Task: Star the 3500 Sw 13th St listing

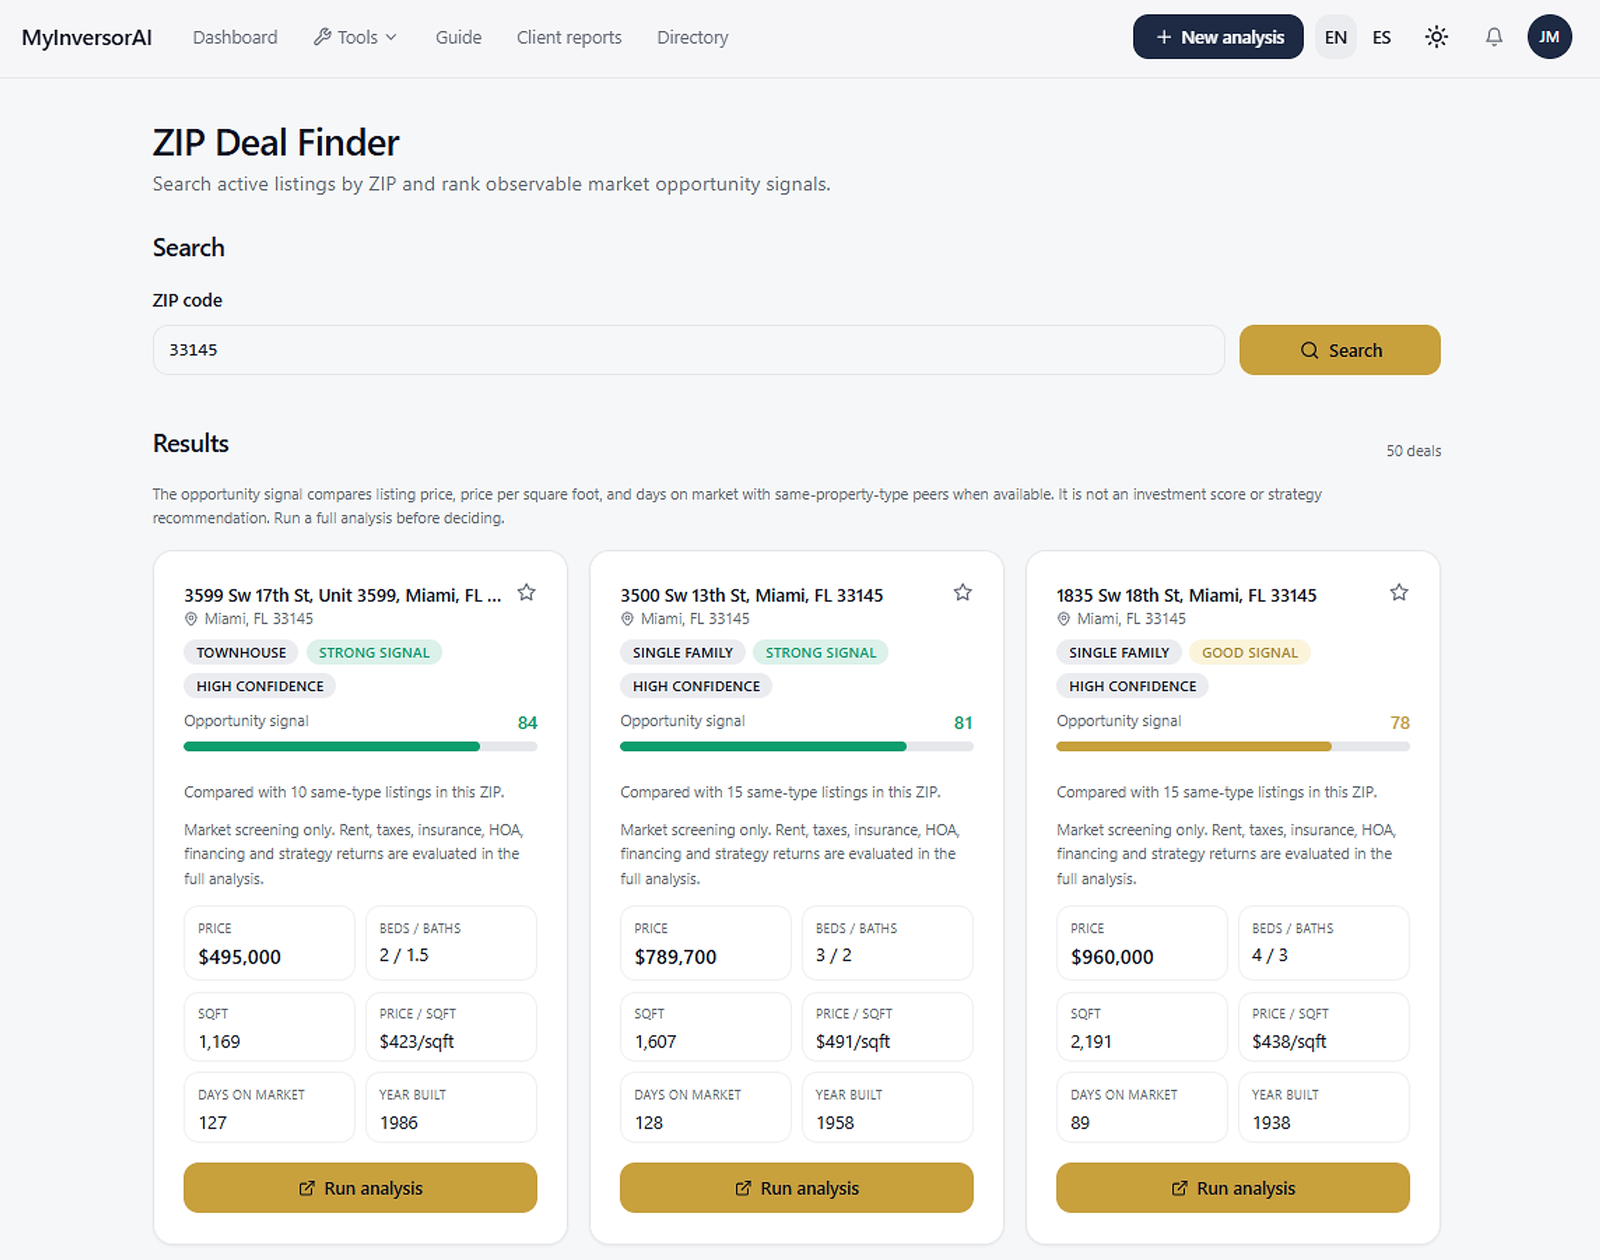Action: coord(962,593)
